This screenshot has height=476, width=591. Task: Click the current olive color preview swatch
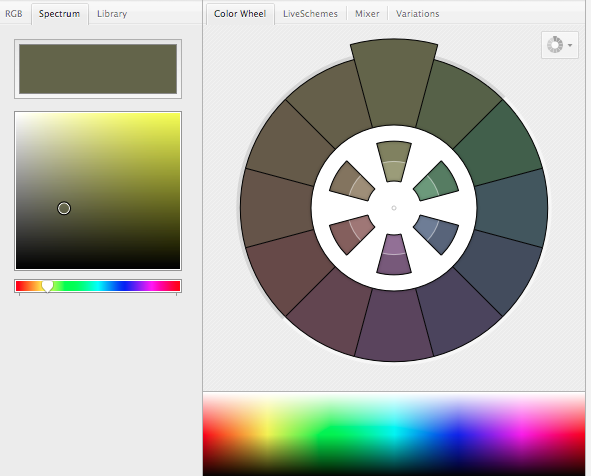[98, 69]
